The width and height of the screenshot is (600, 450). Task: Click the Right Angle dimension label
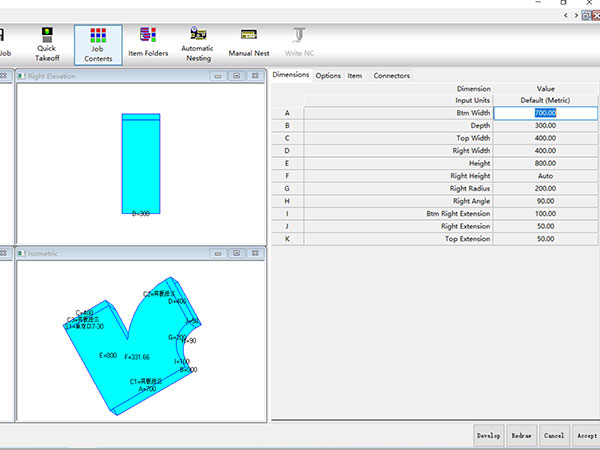[x=471, y=201]
